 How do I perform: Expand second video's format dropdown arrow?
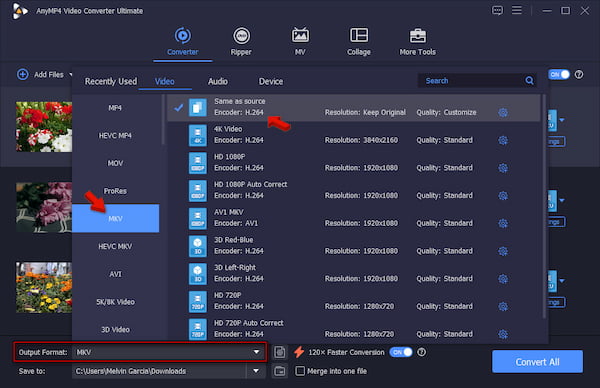[x=562, y=201]
